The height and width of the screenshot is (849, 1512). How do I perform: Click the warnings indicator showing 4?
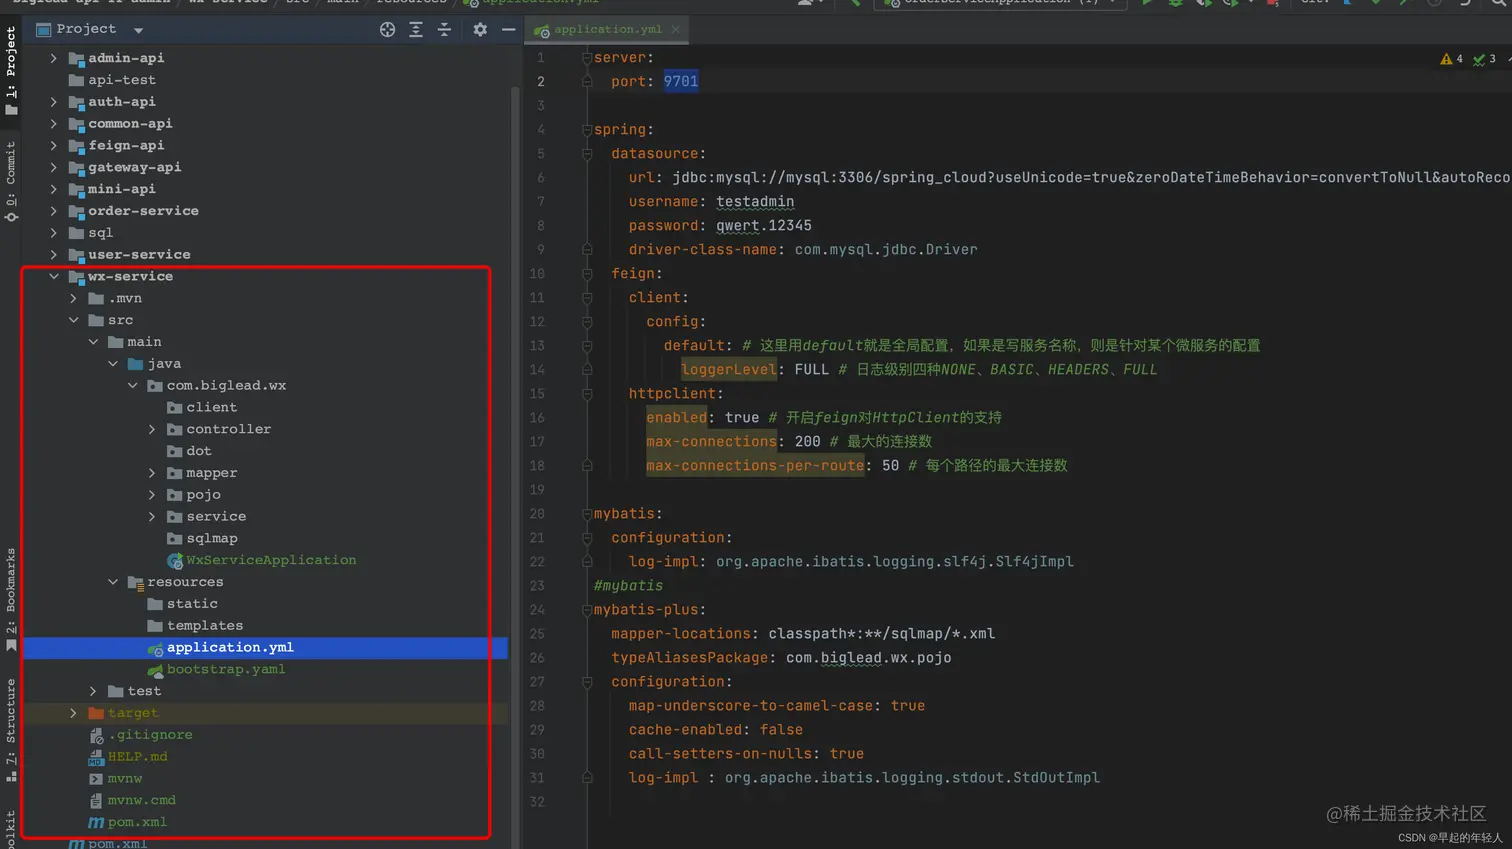tap(1451, 59)
